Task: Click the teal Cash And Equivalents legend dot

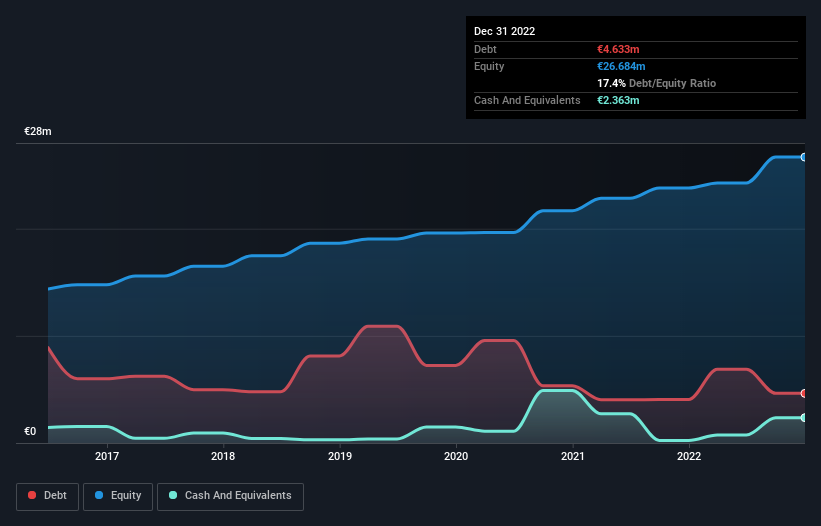Action: coord(173,495)
